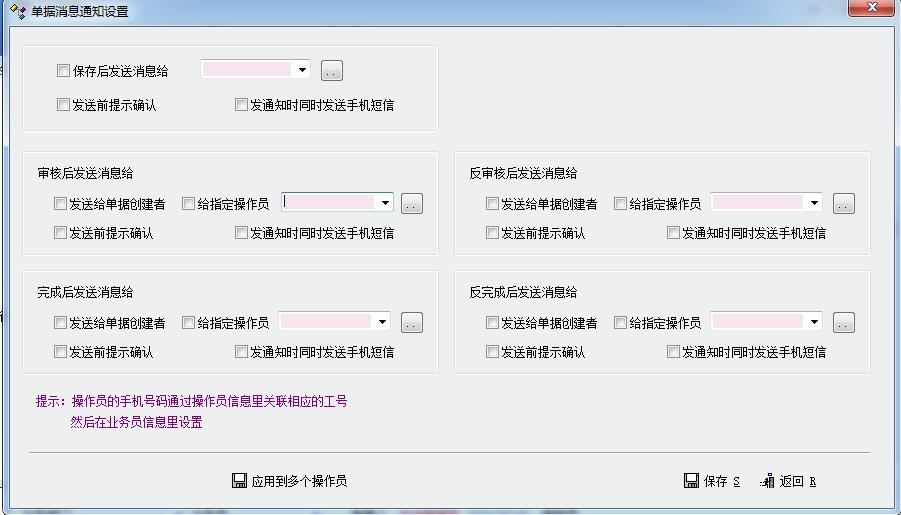Click browse button in 反审核后发送消息给 section
The image size is (901, 515).
coord(844,204)
